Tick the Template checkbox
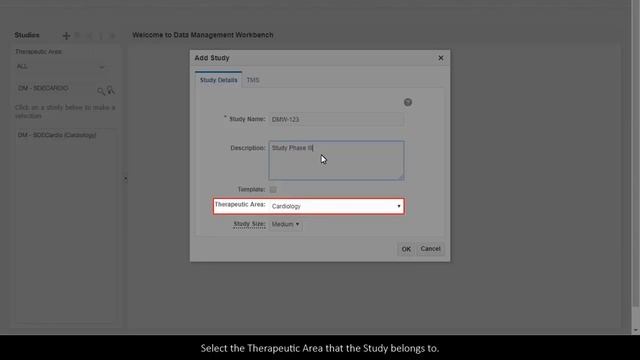The image size is (640, 360). [x=273, y=189]
